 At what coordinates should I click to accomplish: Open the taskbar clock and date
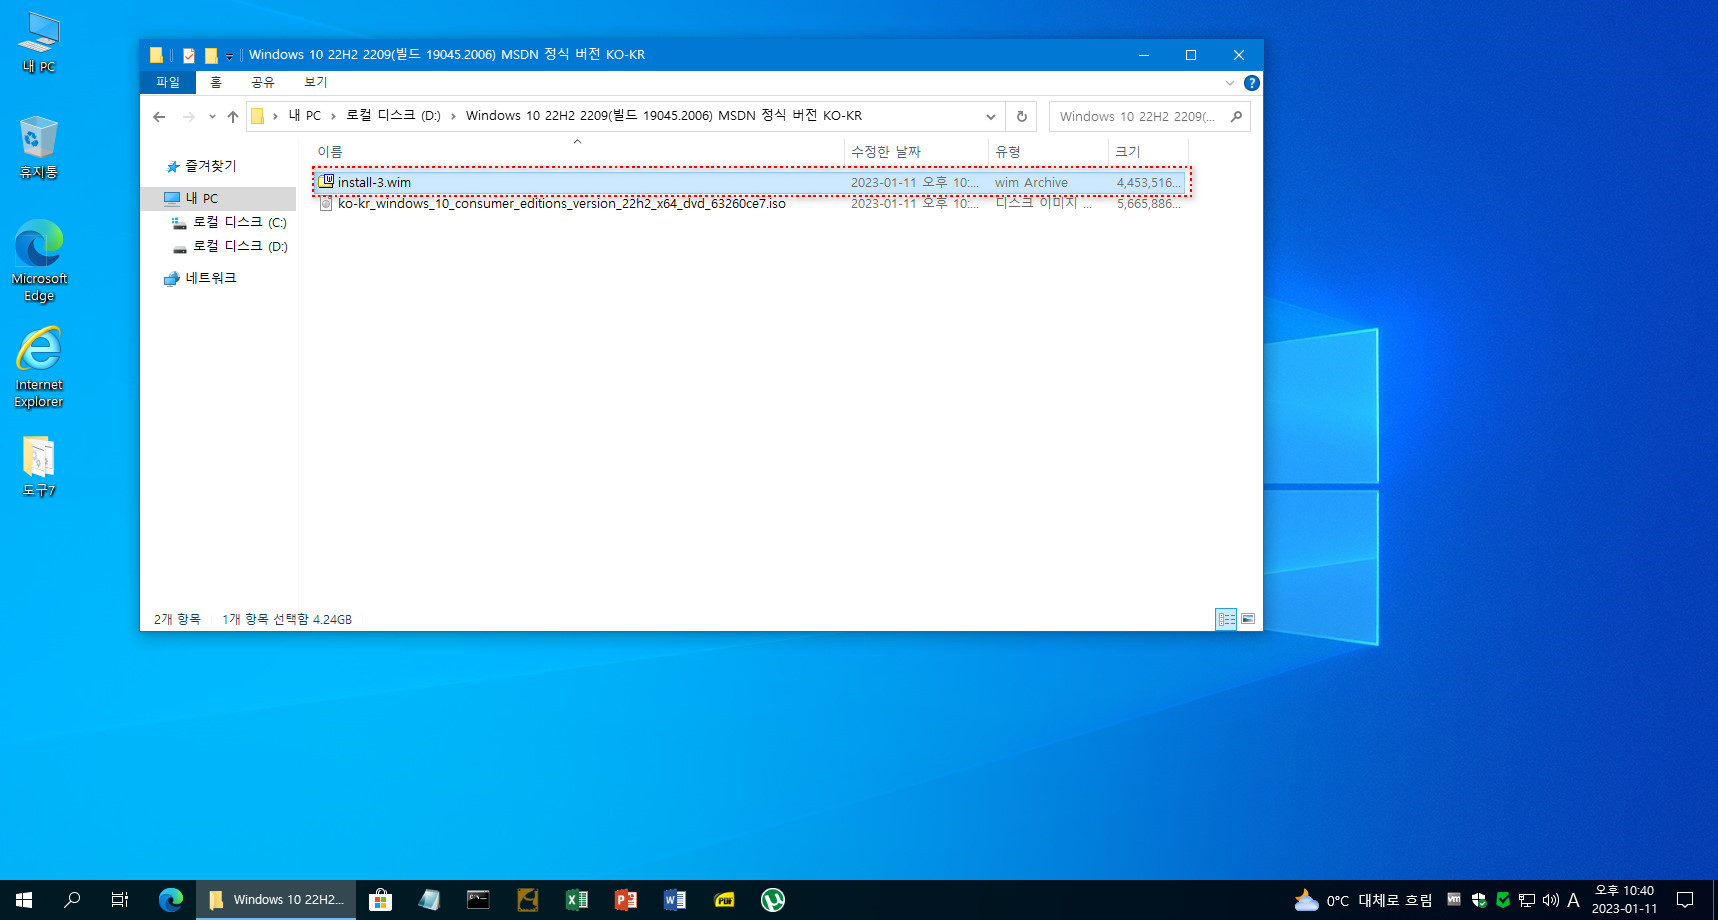click(x=1624, y=900)
